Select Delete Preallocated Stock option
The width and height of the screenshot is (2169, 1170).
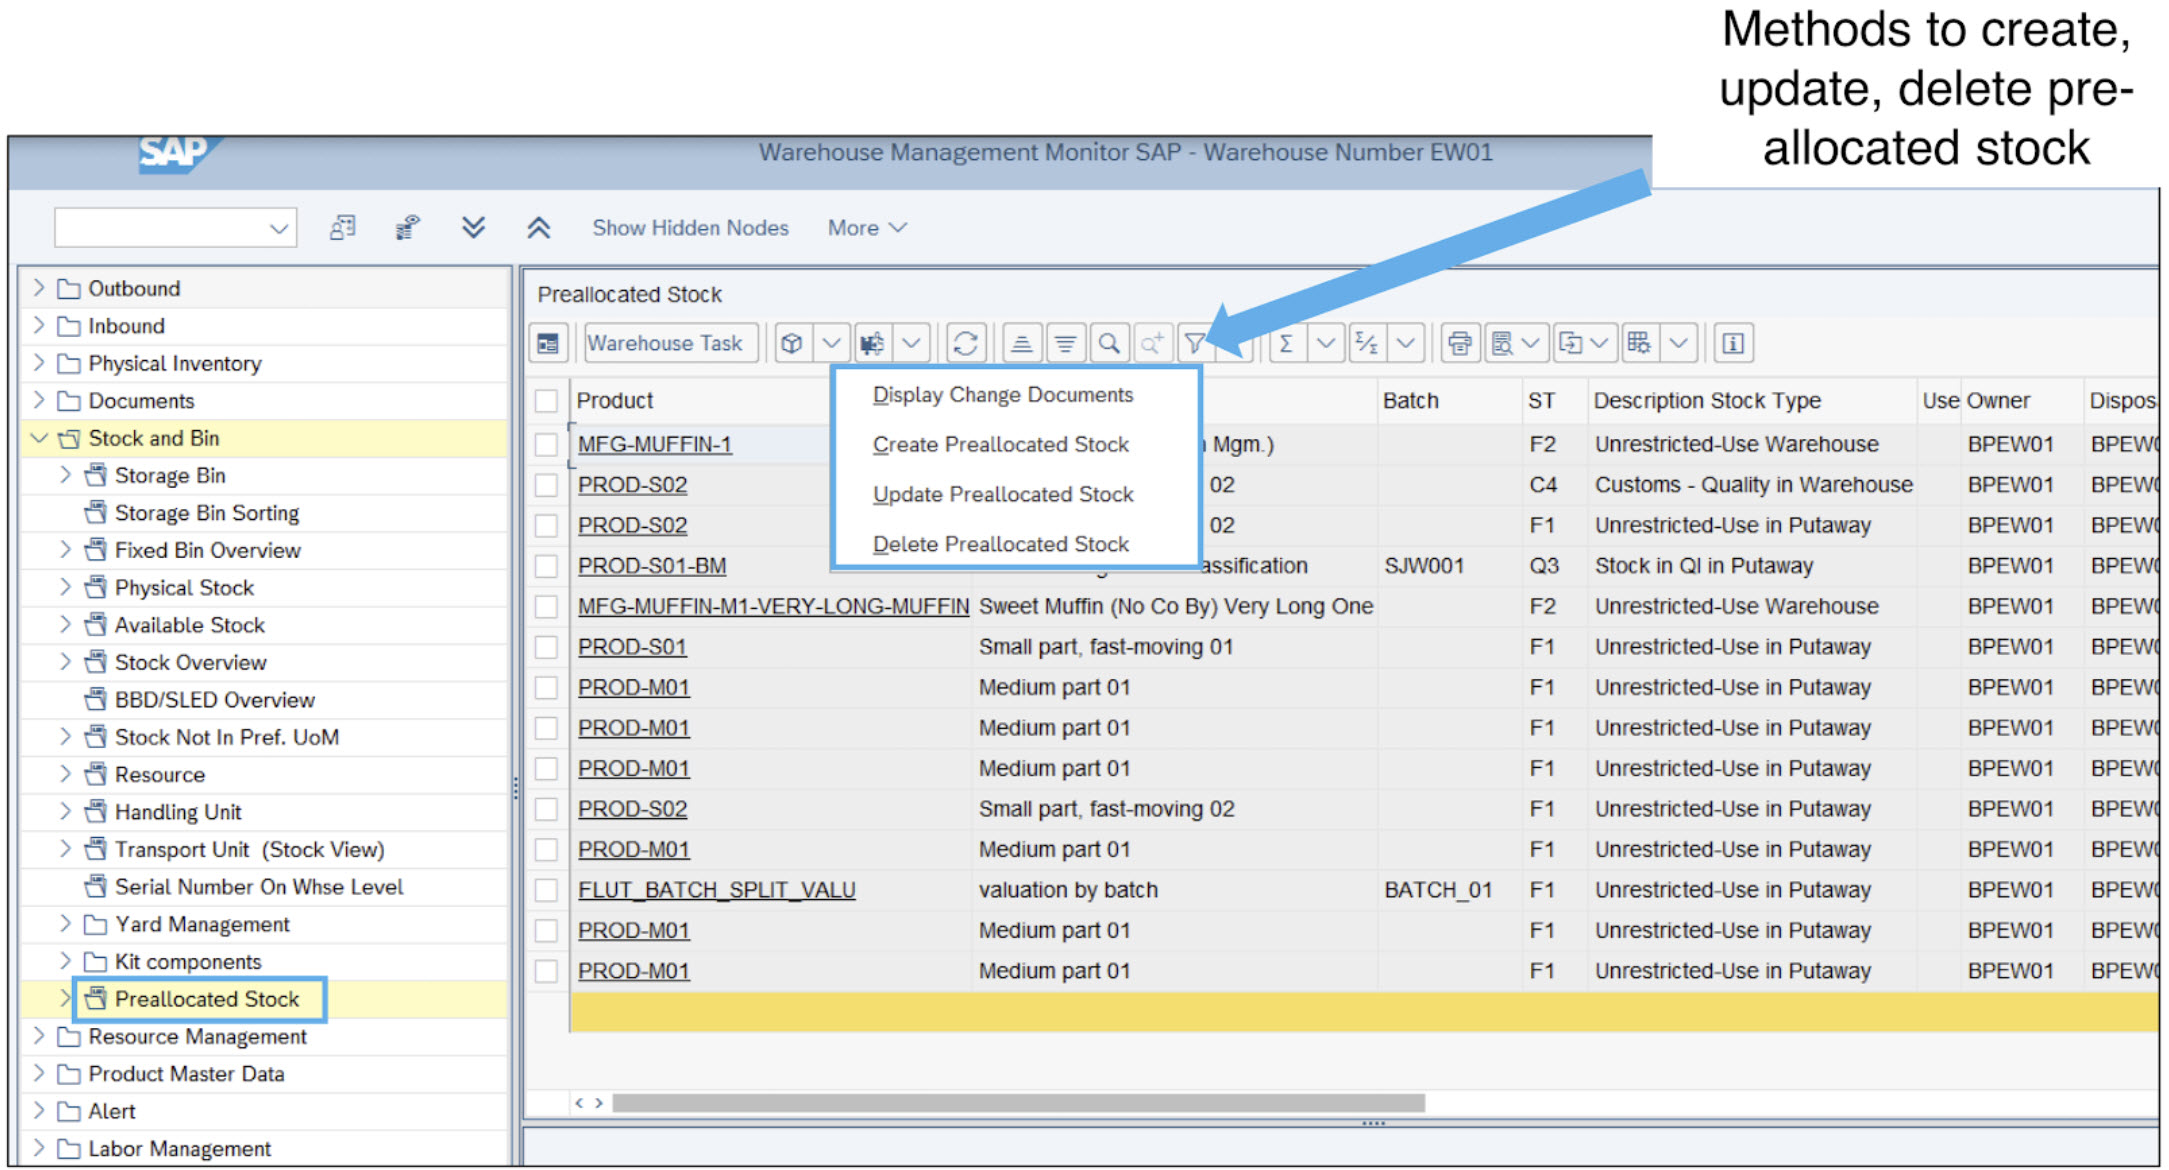(998, 545)
